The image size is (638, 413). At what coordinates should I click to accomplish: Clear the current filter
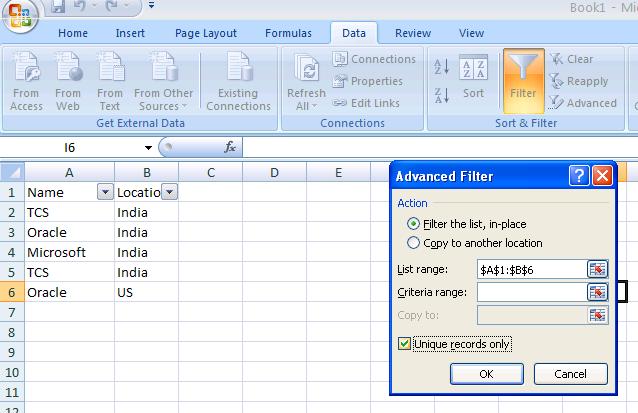572,59
